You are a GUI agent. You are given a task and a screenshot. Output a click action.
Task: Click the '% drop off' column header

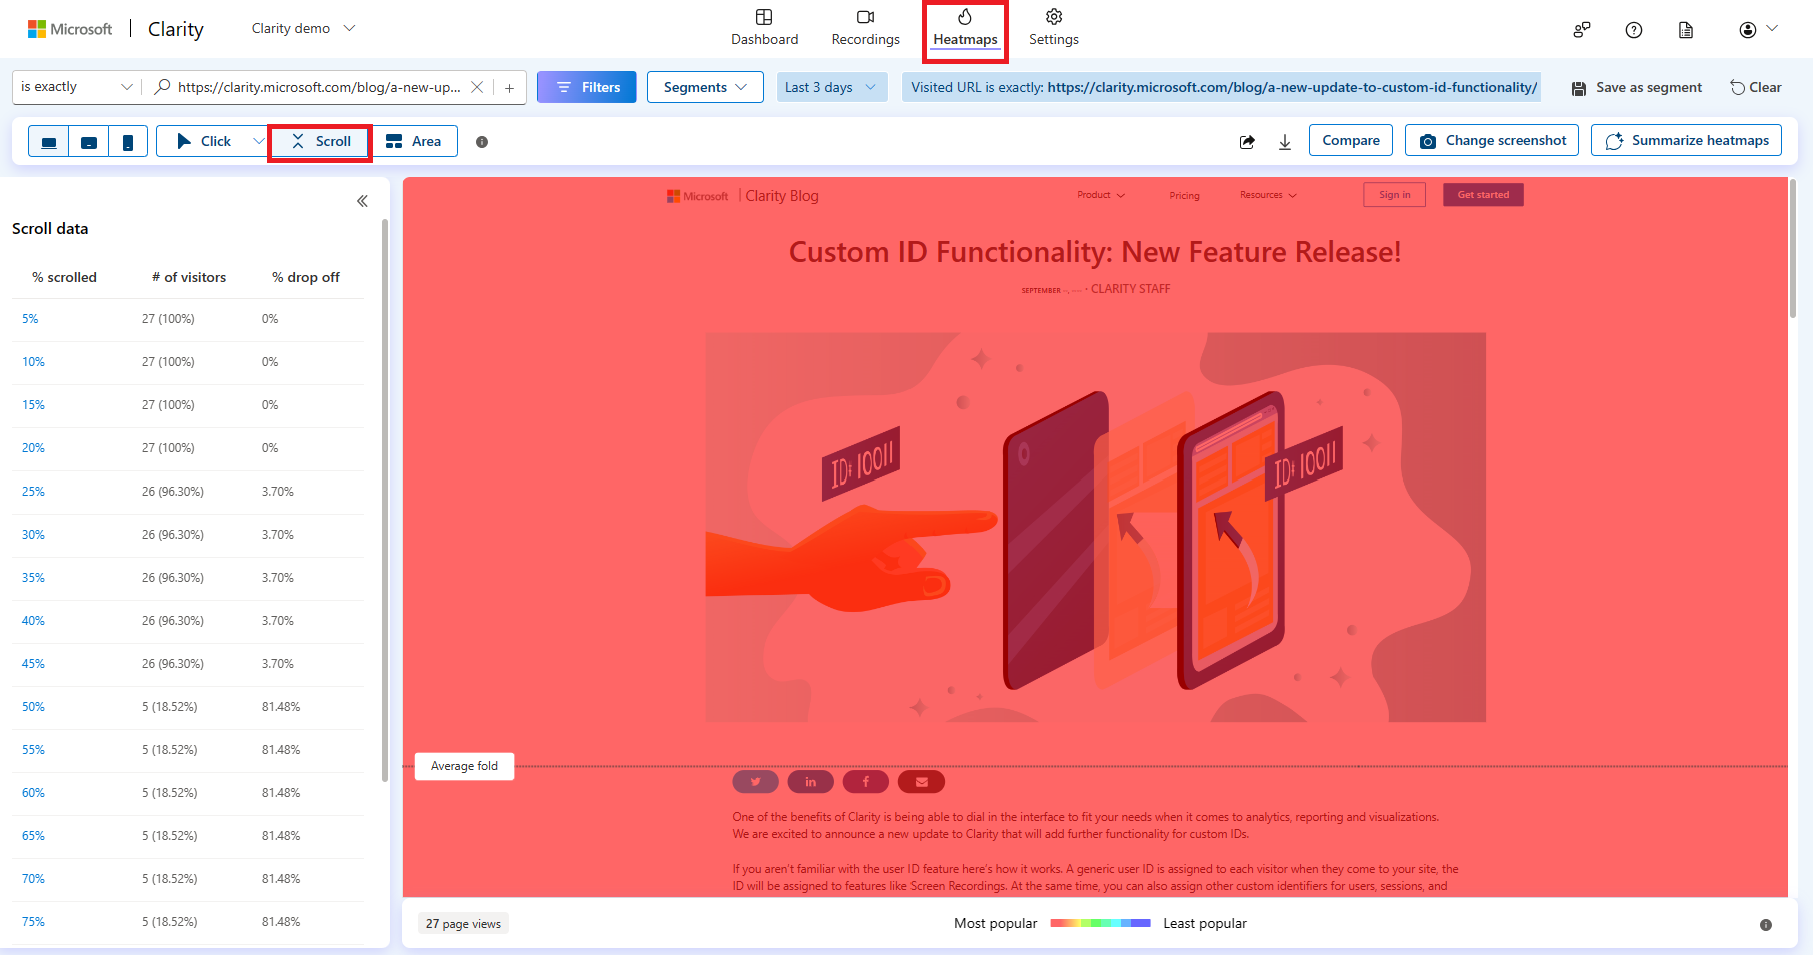[x=306, y=277]
